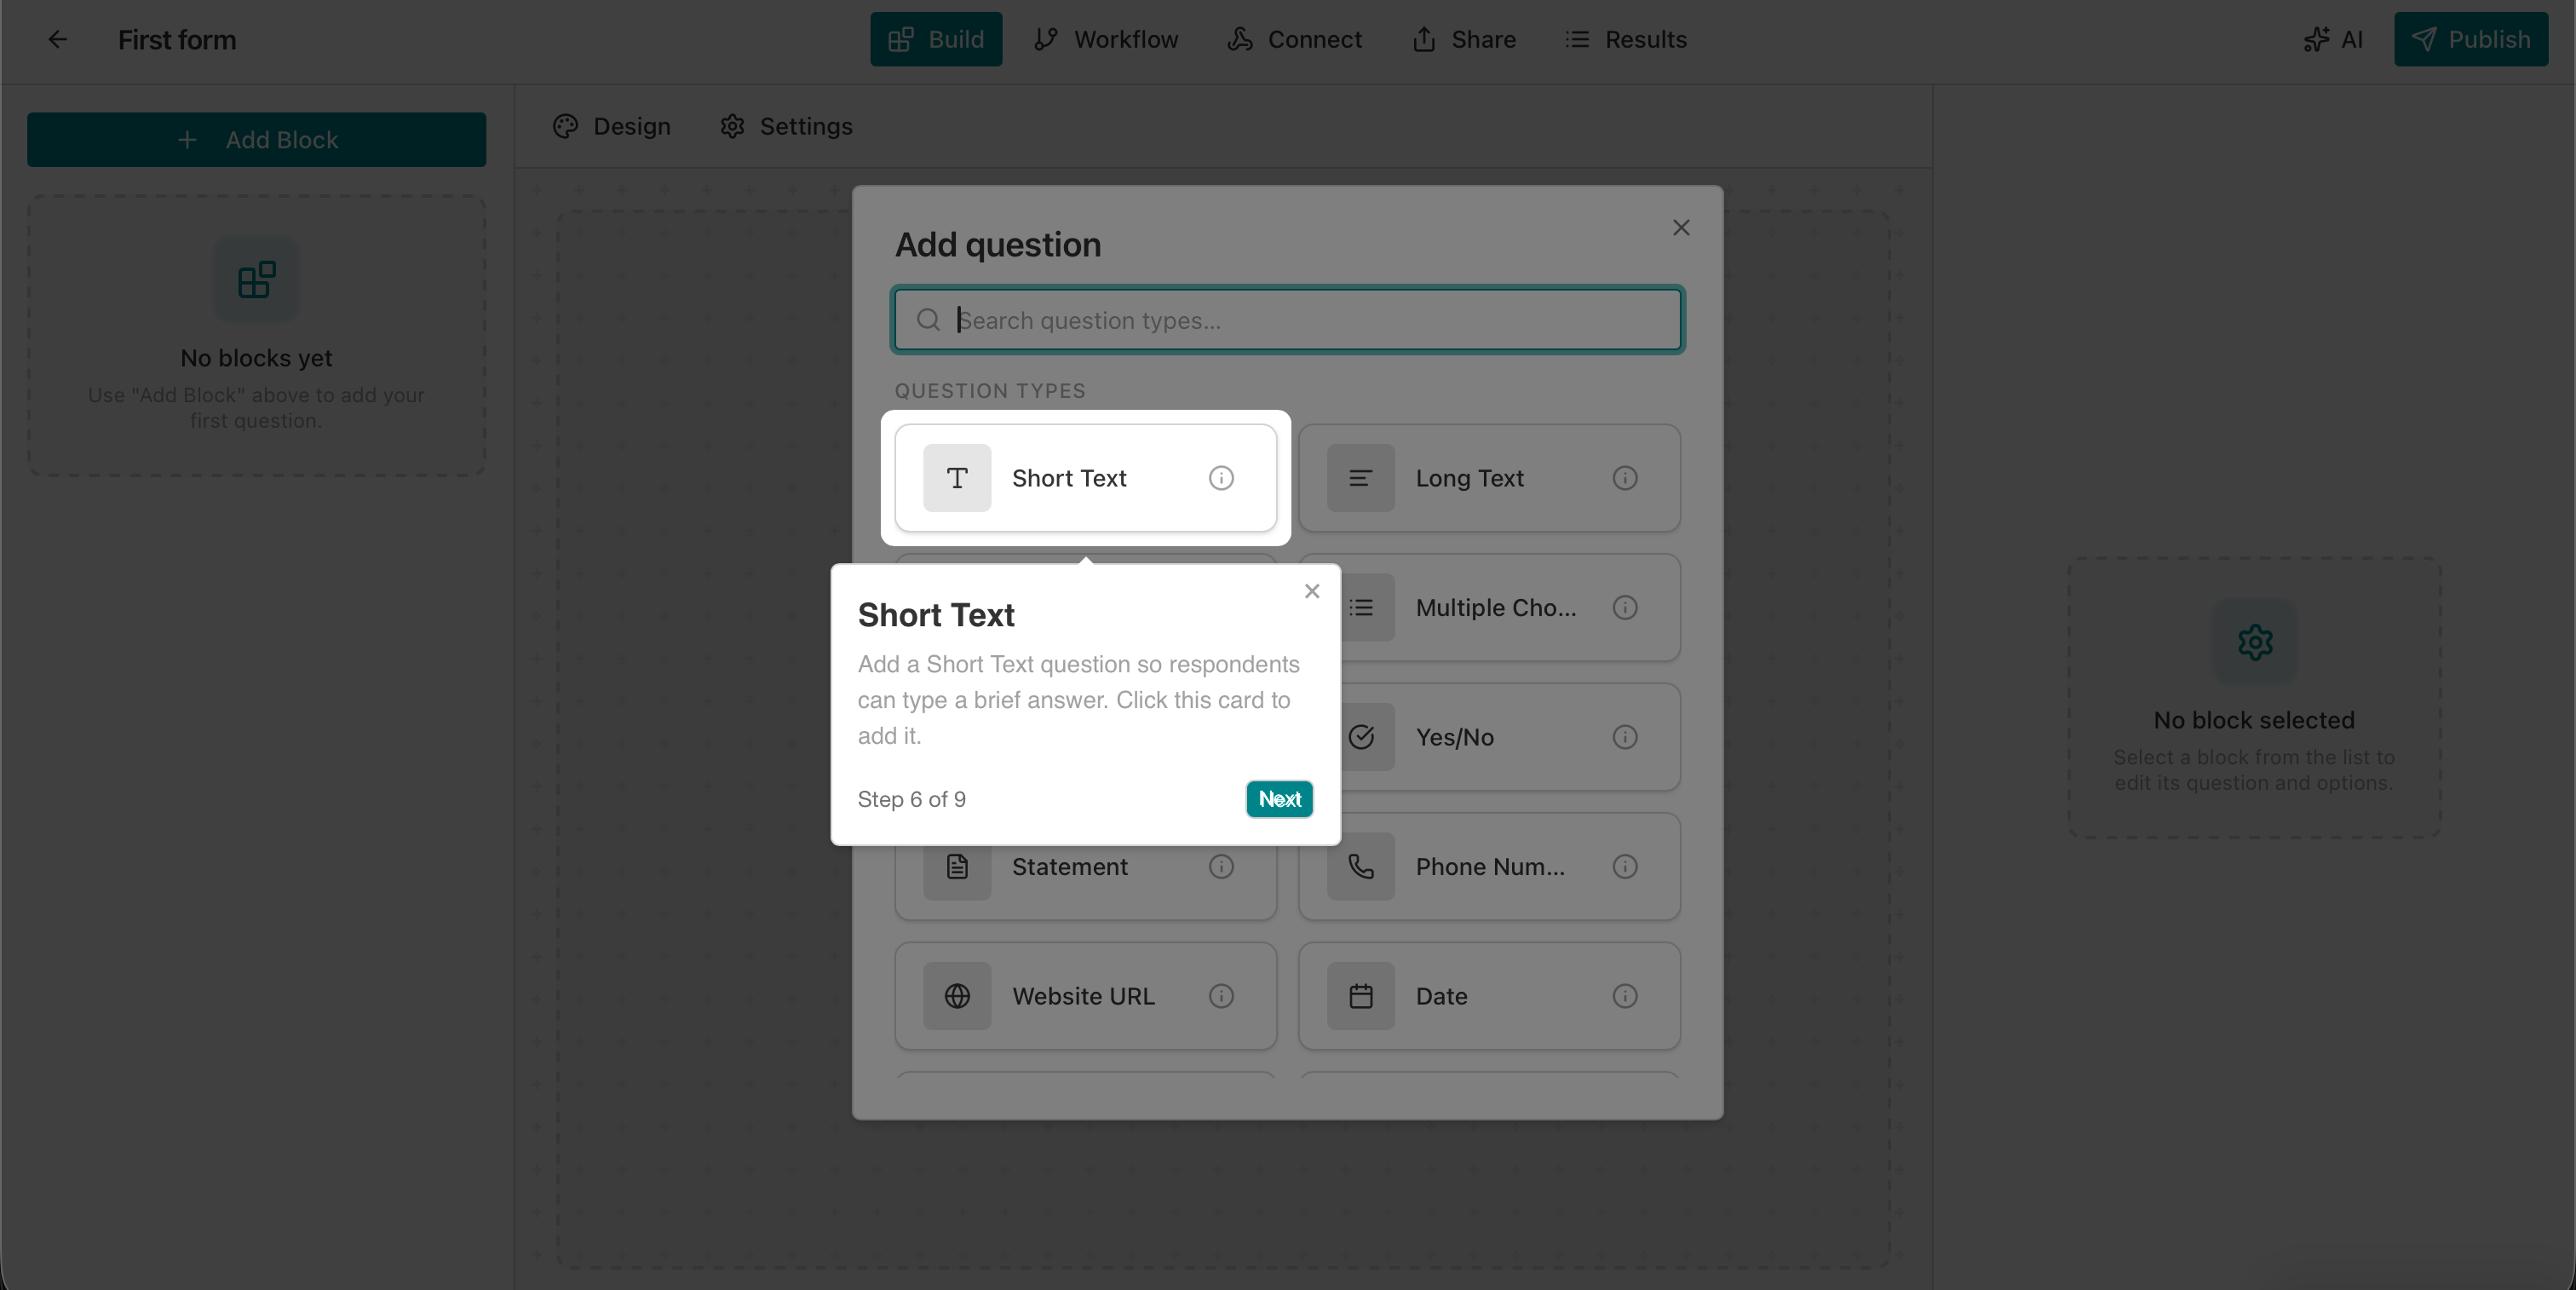Expand the AI assistant

click(2333, 39)
